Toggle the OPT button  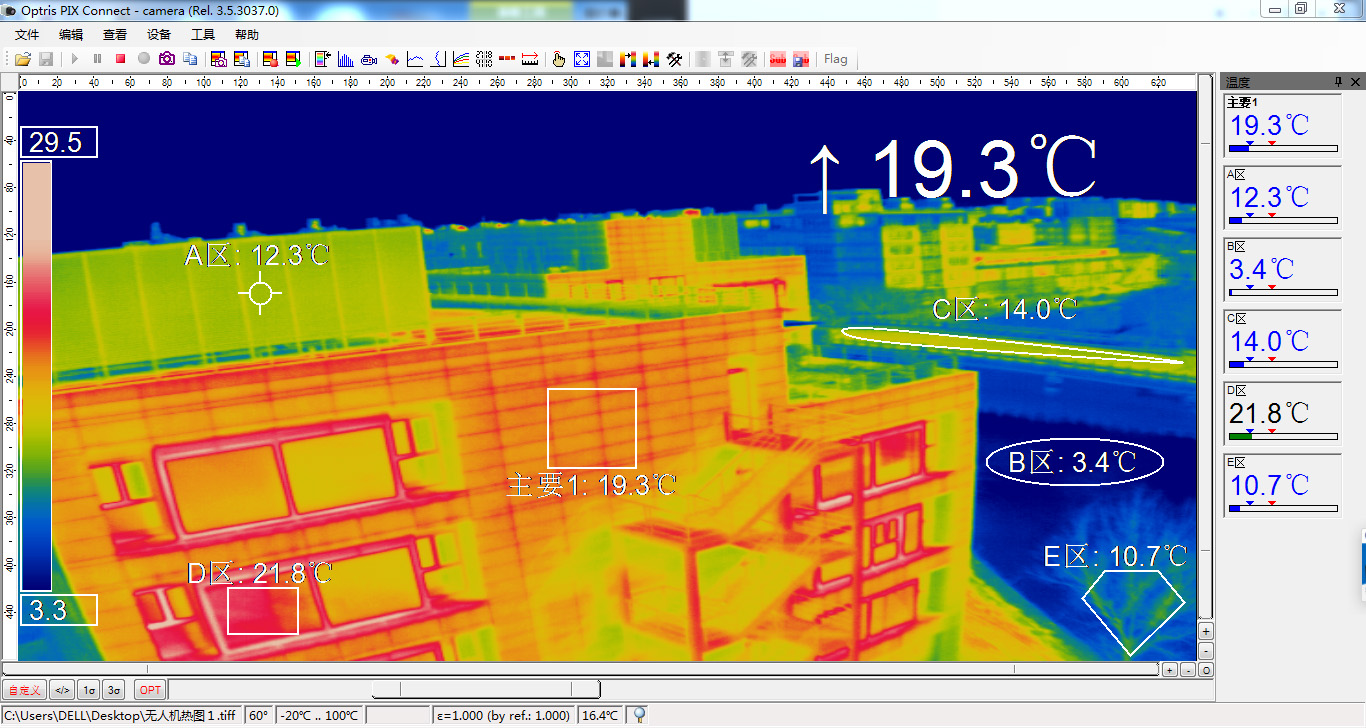click(x=150, y=690)
